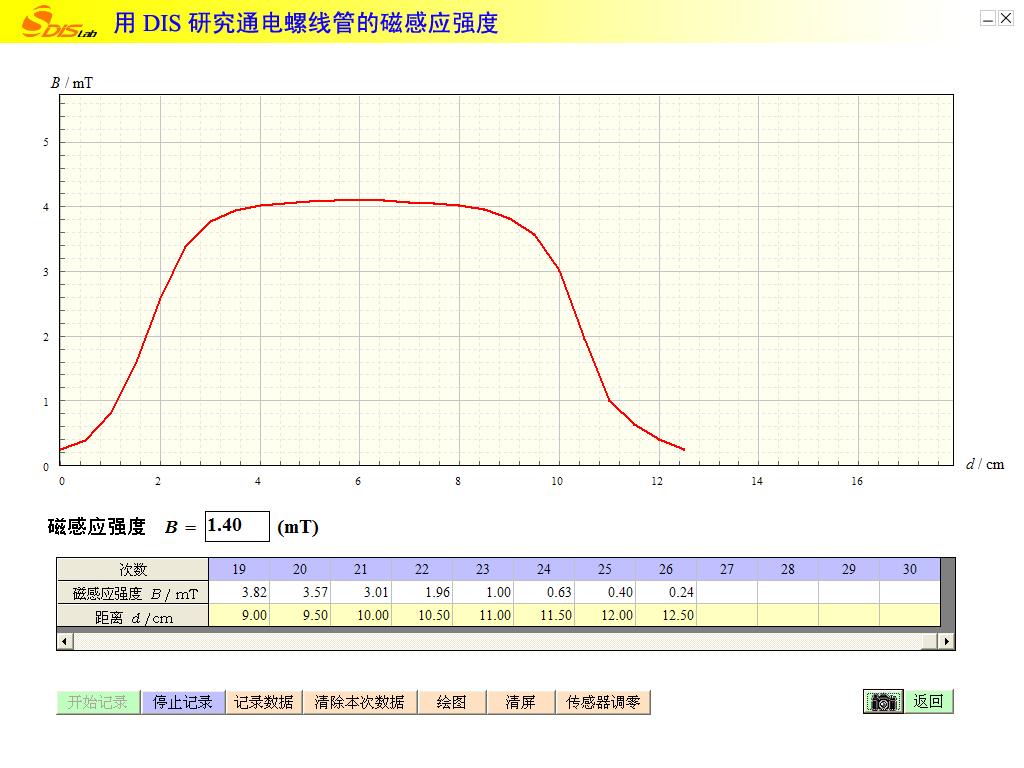Image resolution: width=1024 pixels, height=768 pixels.
Task: Click empty cell under column 27
Action: (727, 593)
